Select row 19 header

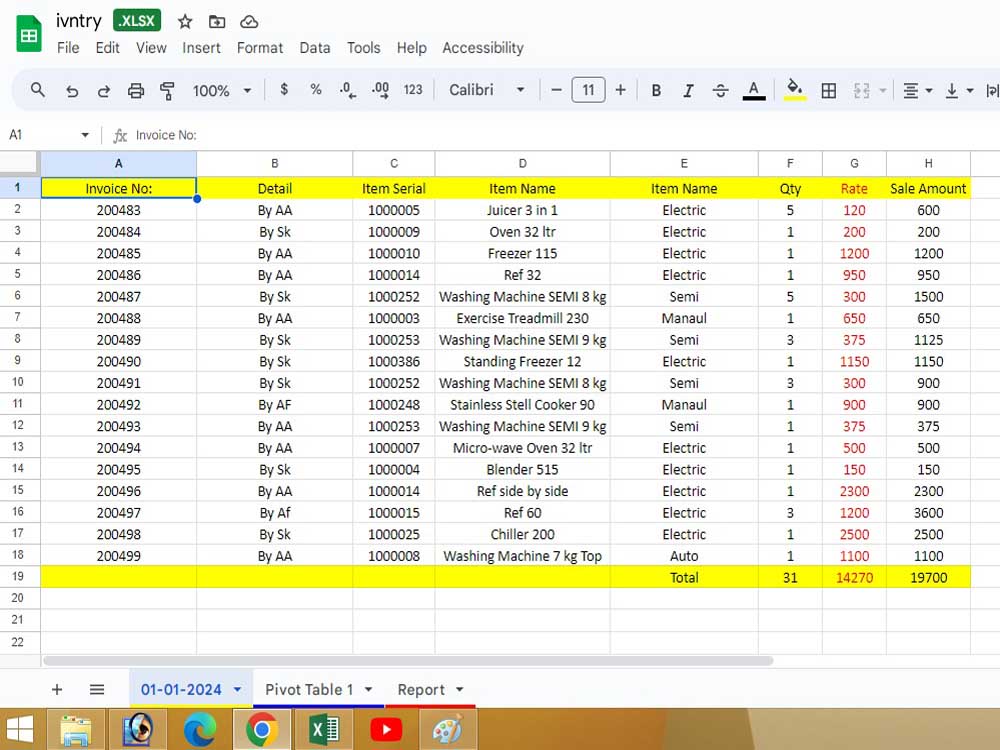(18, 577)
